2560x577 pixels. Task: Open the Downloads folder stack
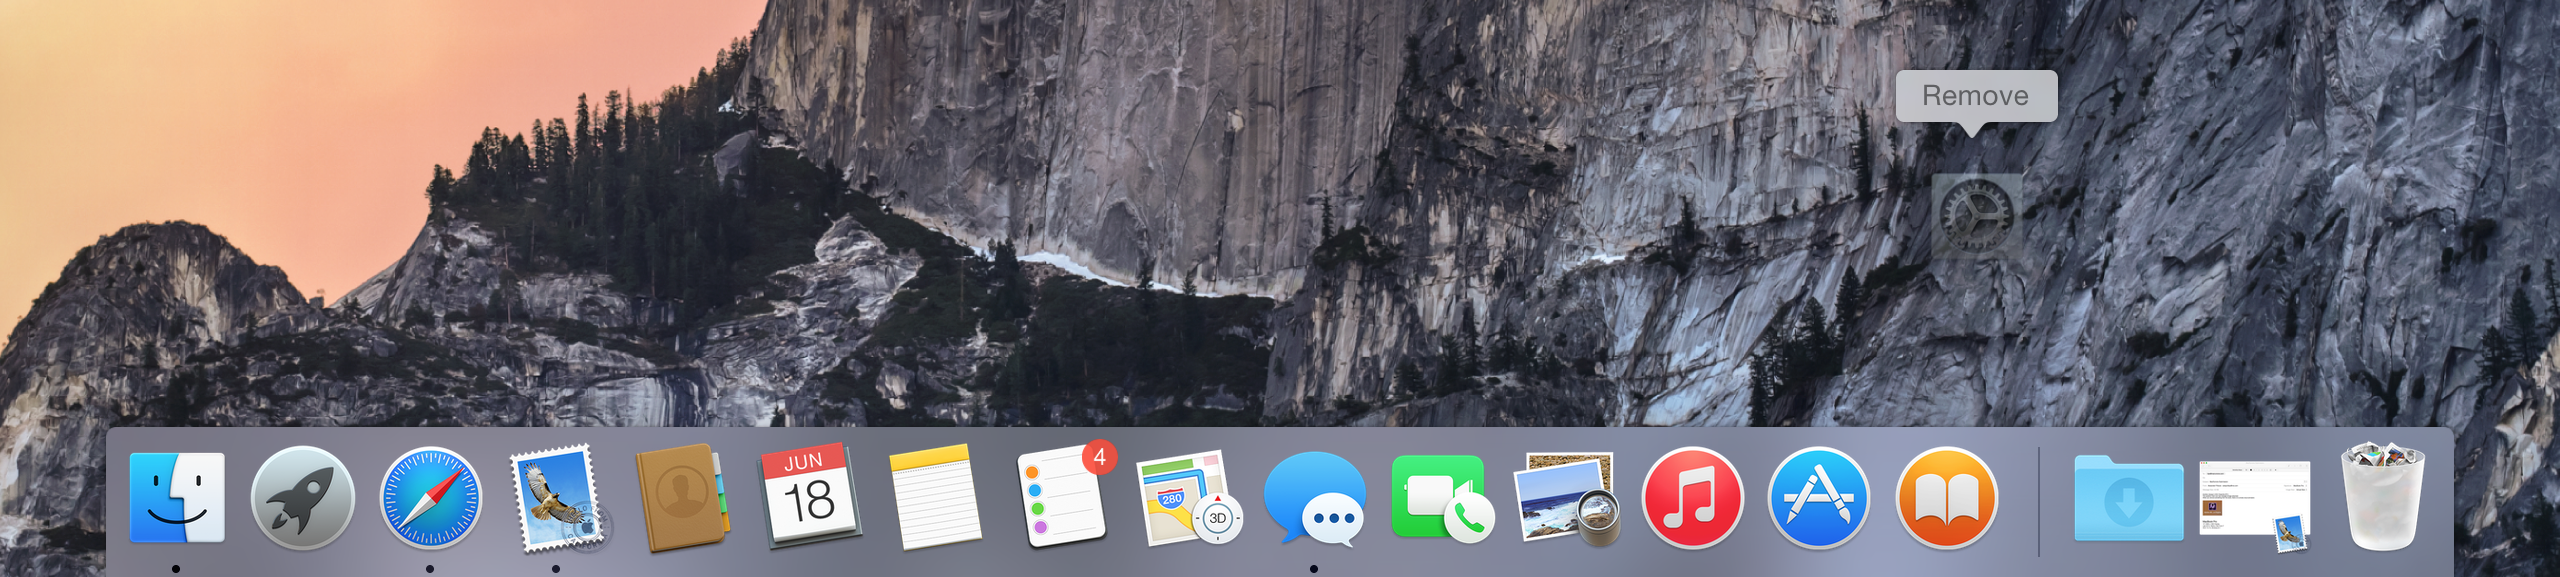(x=2128, y=498)
